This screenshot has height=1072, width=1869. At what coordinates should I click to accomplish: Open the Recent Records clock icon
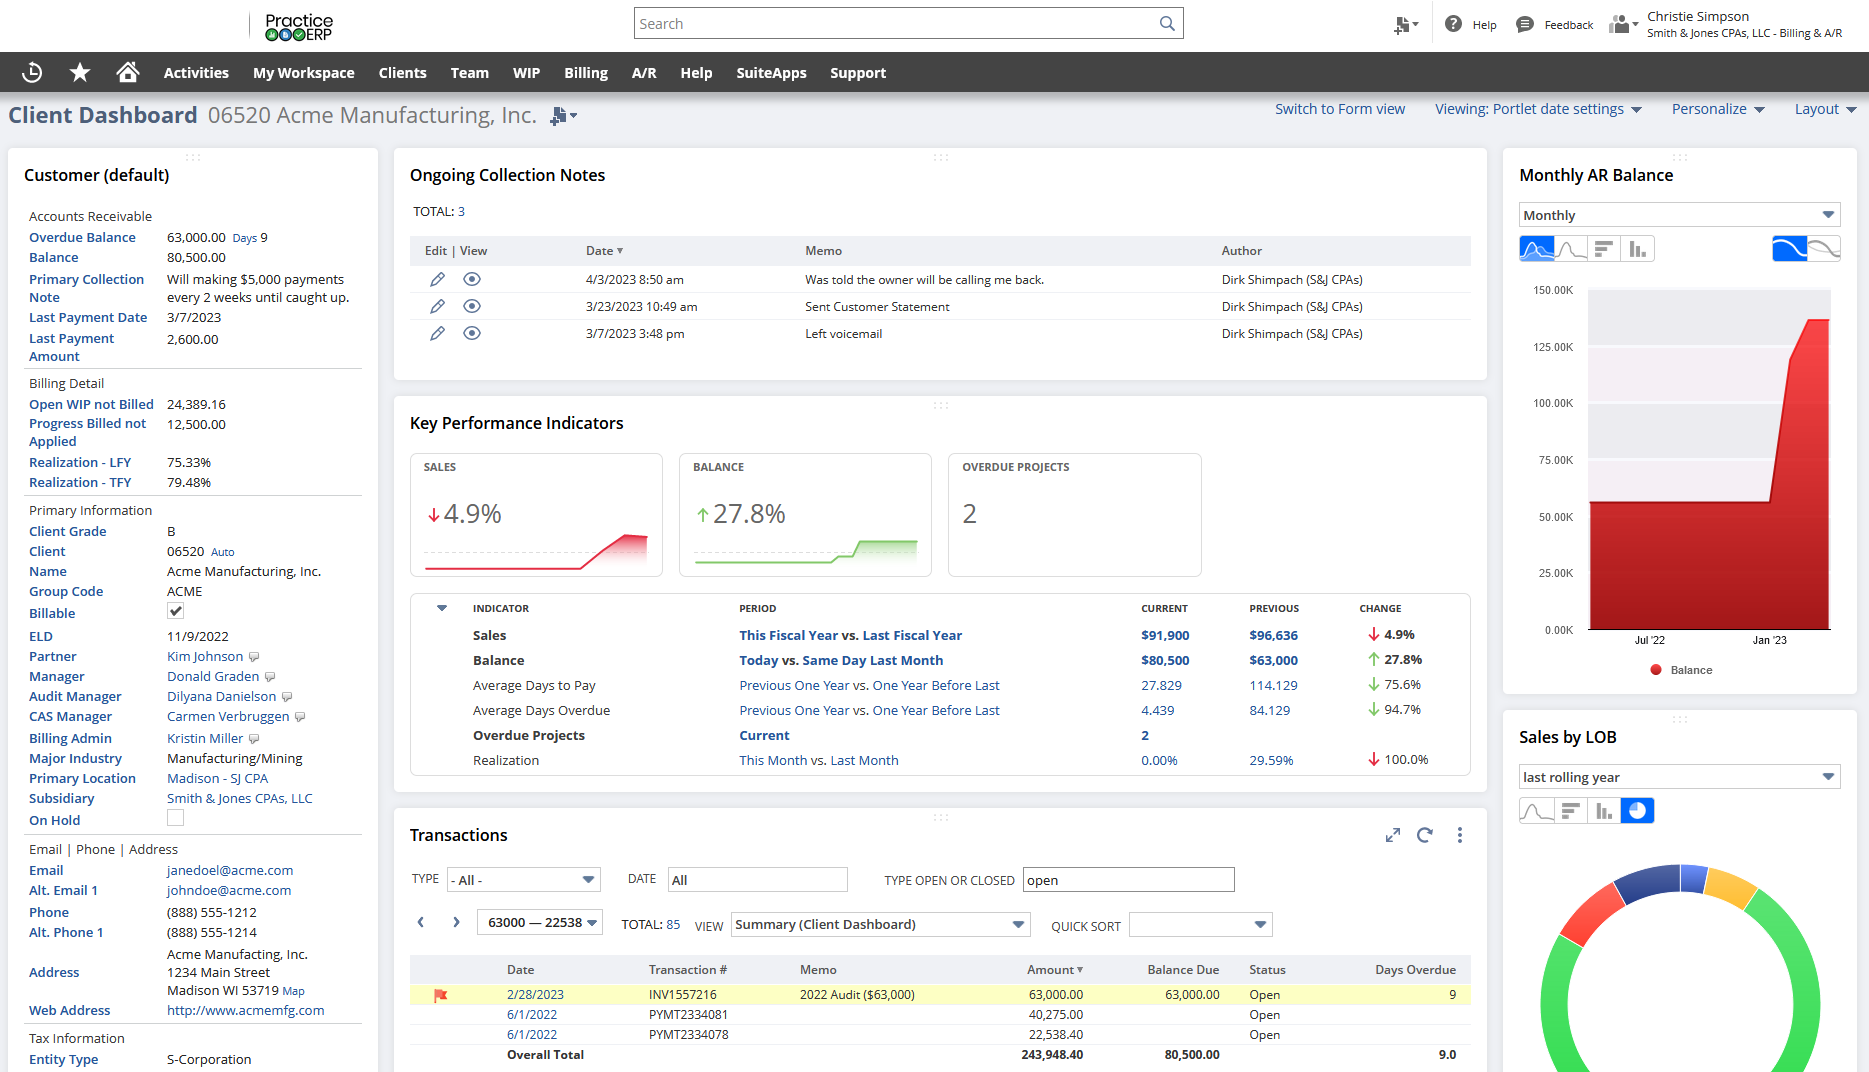click(x=32, y=72)
